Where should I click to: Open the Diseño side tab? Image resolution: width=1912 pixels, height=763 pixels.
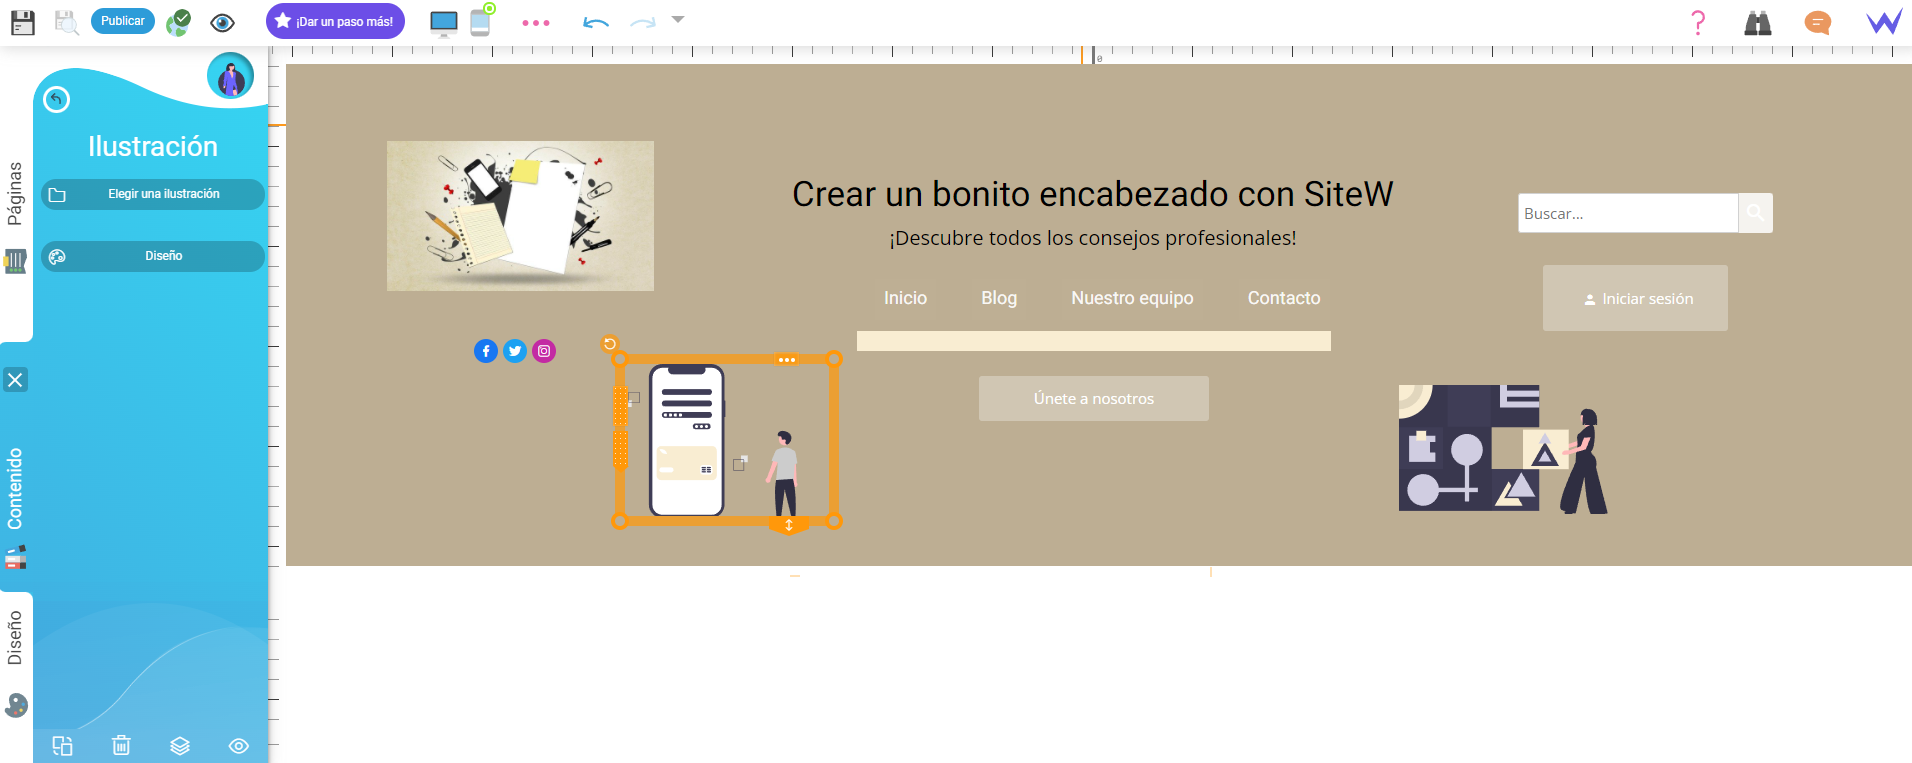[x=15, y=638]
